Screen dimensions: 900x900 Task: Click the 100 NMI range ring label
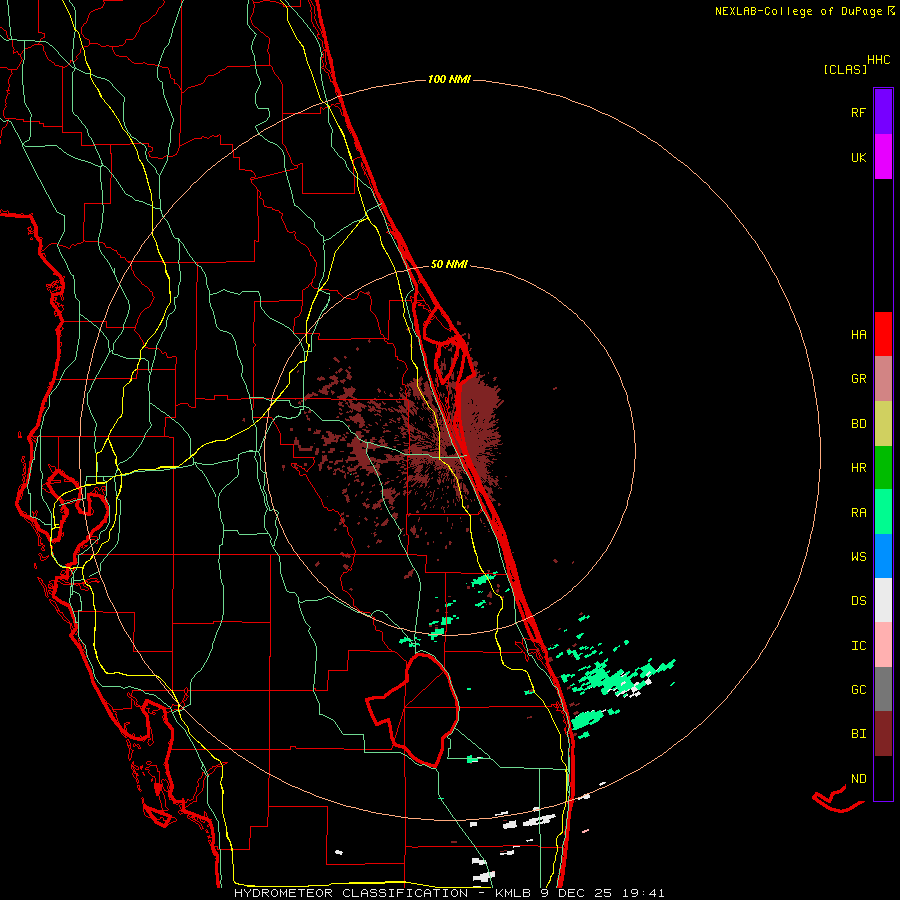click(x=449, y=79)
